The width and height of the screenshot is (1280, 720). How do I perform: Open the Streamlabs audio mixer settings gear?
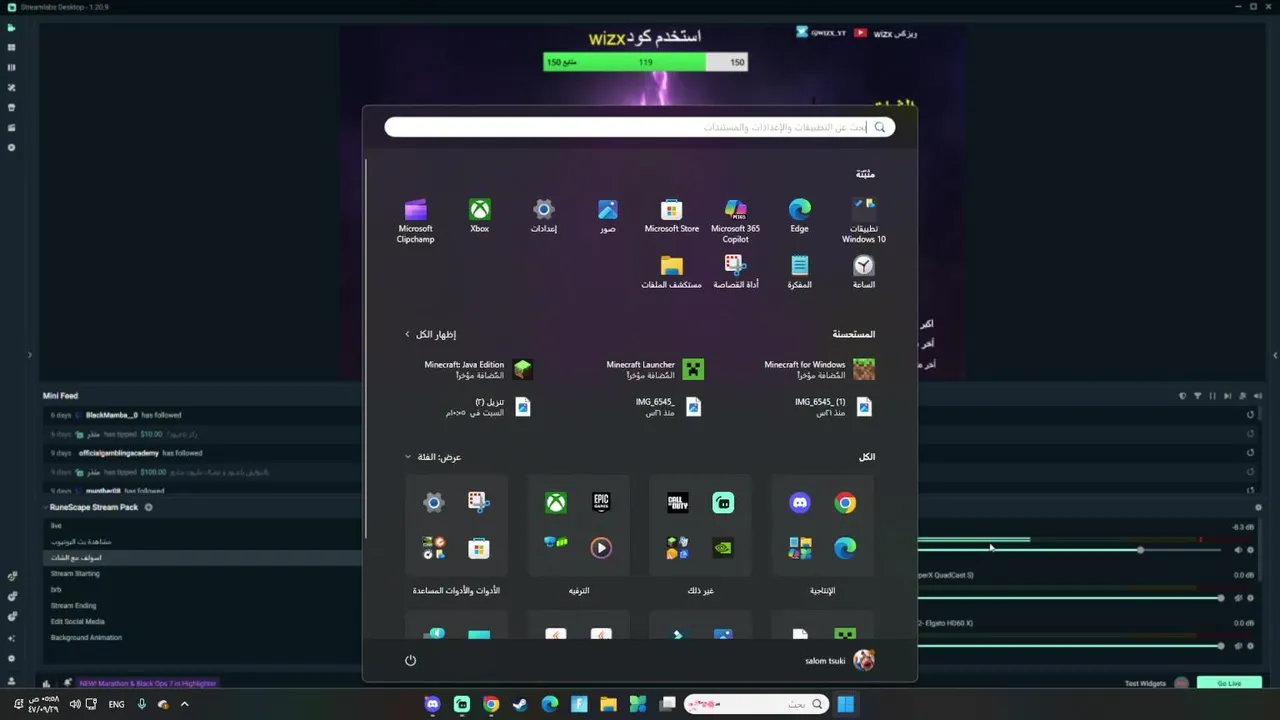click(x=1258, y=508)
